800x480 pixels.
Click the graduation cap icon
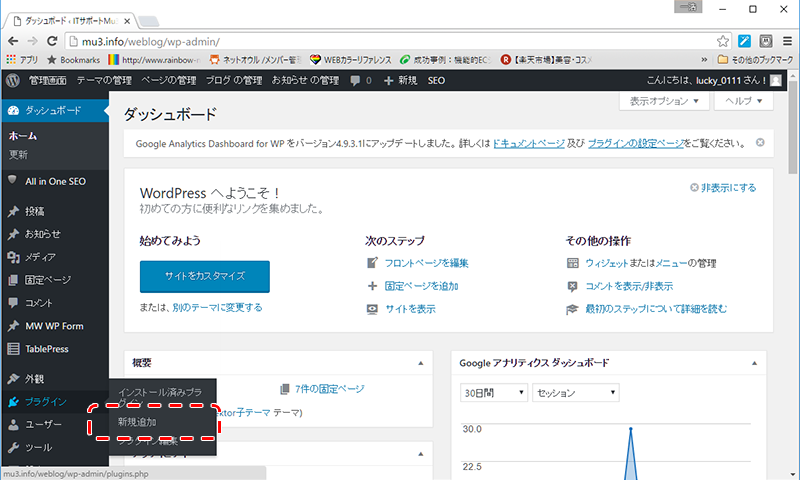[572, 309]
